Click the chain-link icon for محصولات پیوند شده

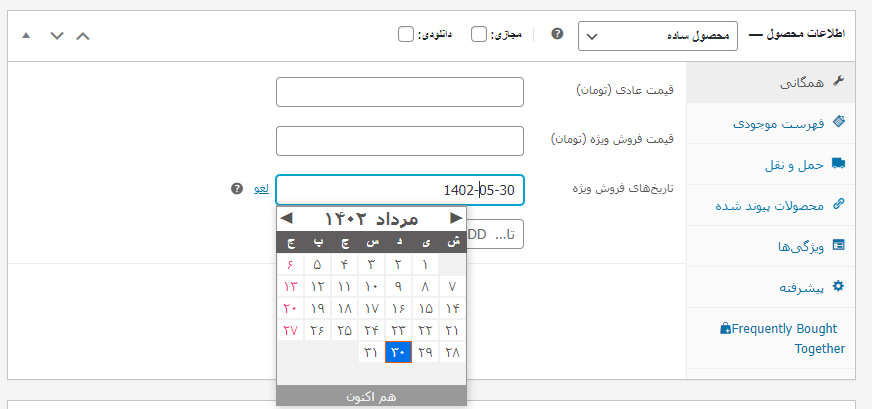click(x=838, y=204)
